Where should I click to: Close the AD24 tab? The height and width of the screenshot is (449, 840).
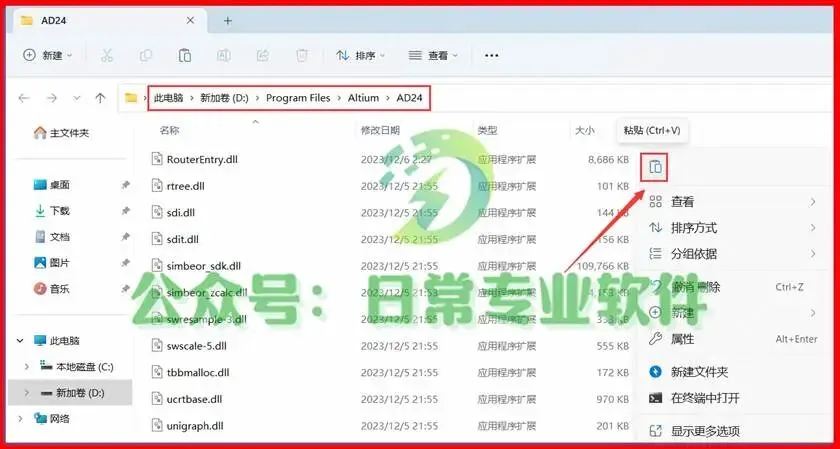[190, 21]
